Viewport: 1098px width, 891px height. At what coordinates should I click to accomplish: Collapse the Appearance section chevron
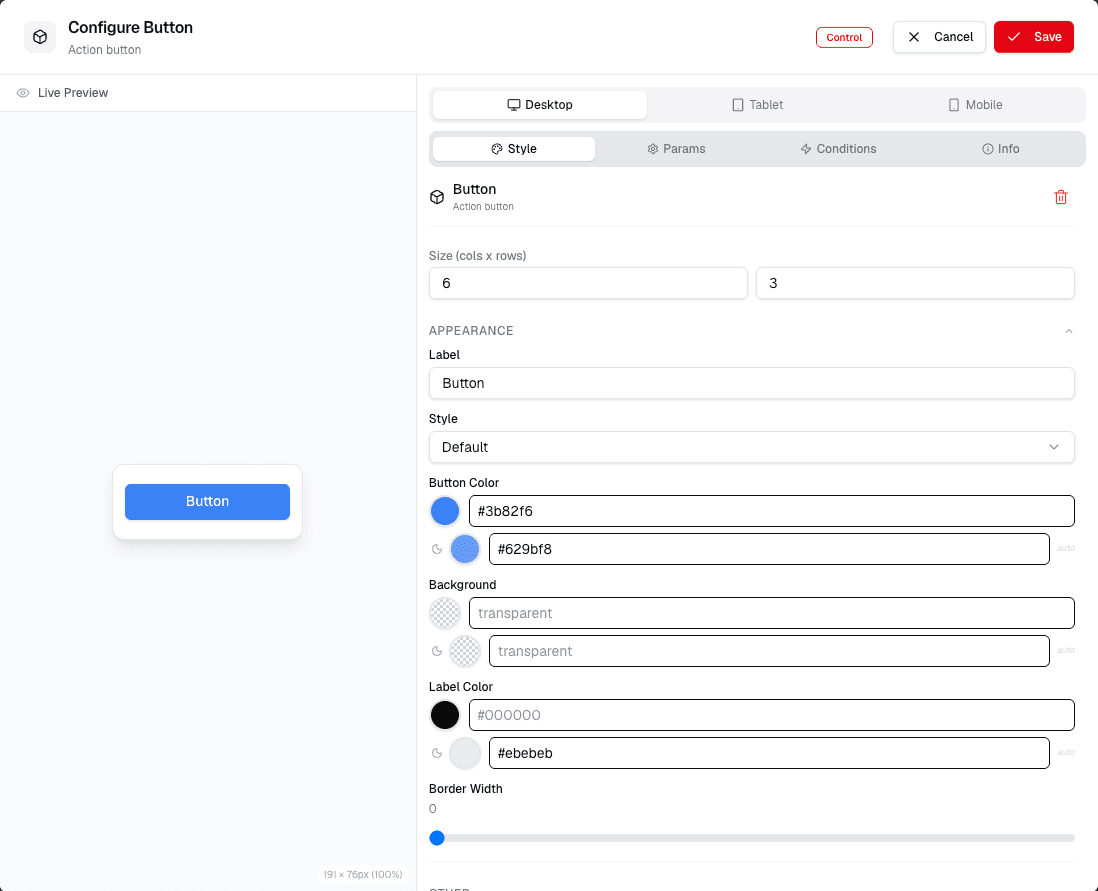[x=1069, y=331]
